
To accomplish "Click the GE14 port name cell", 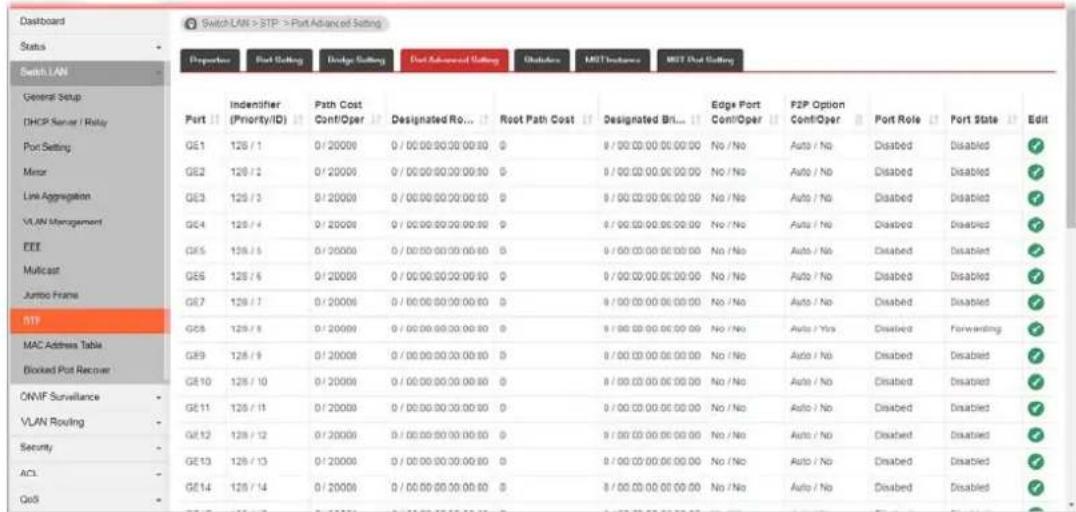I will 196,487.
